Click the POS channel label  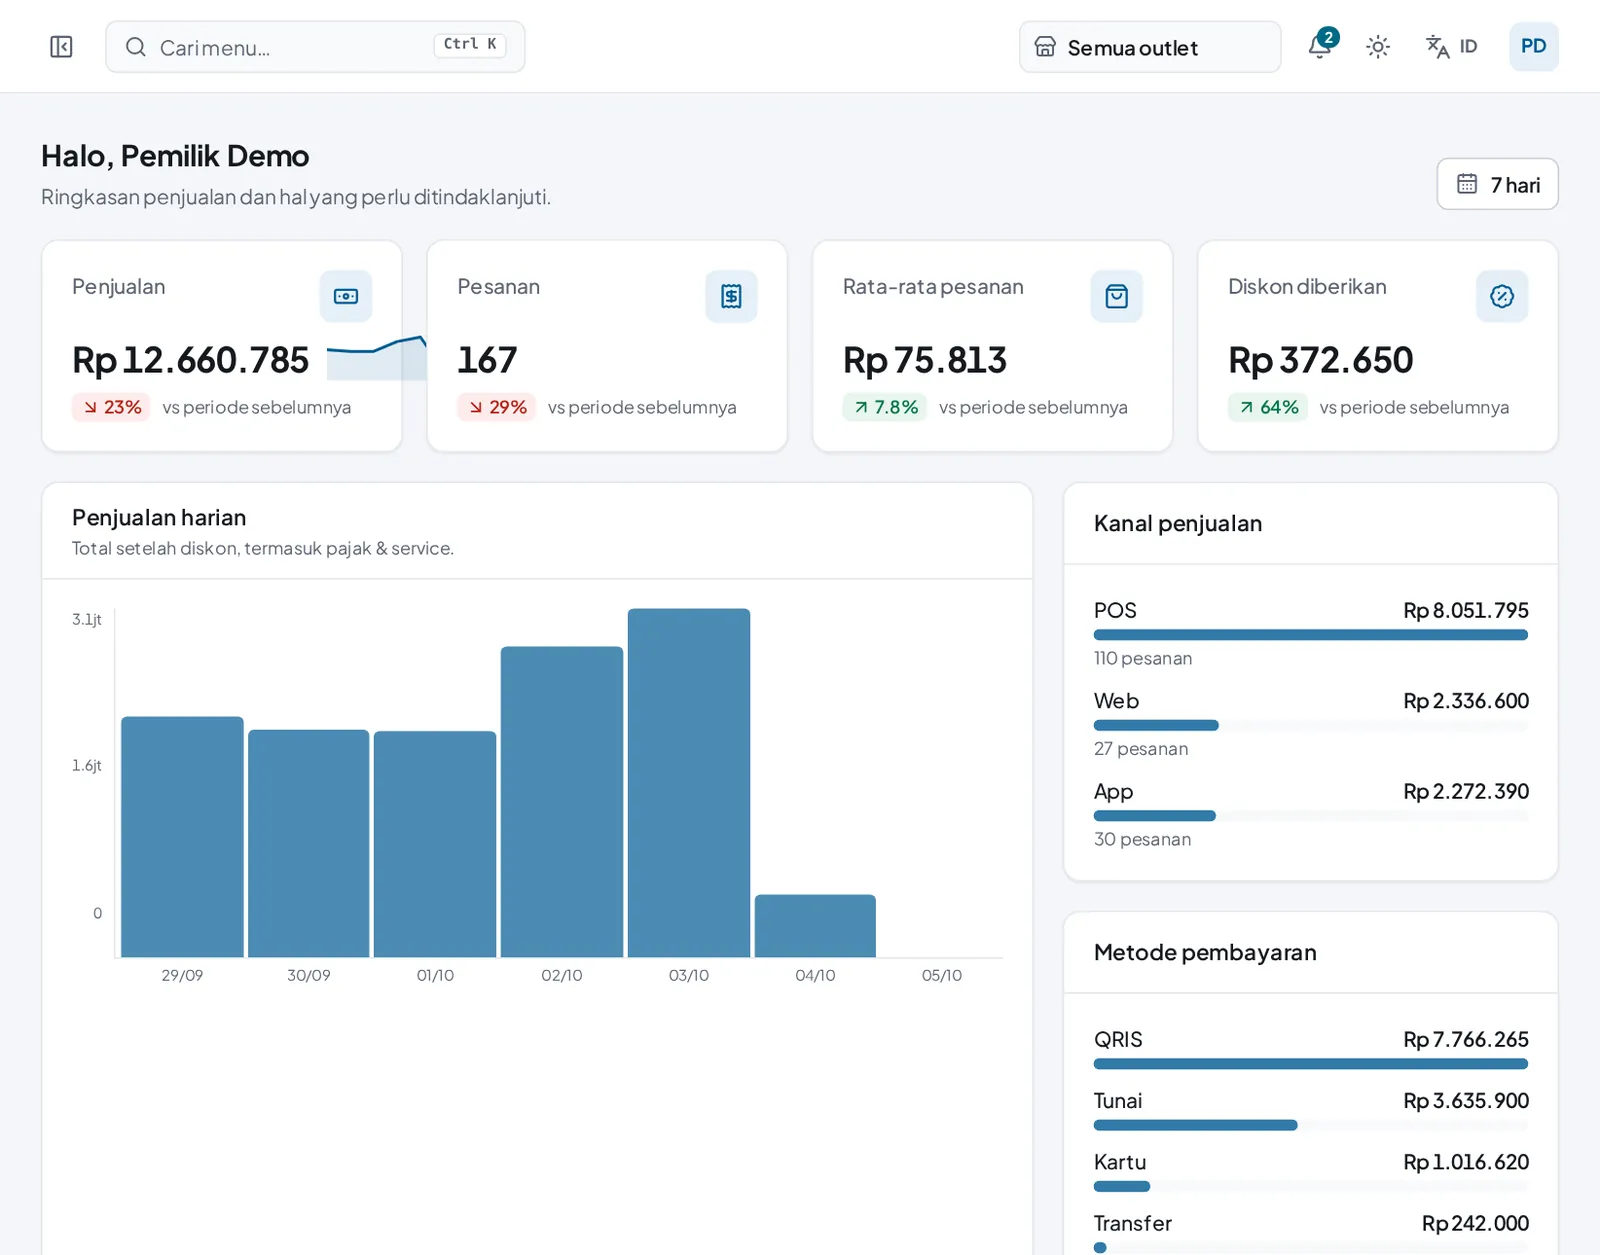(x=1115, y=610)
